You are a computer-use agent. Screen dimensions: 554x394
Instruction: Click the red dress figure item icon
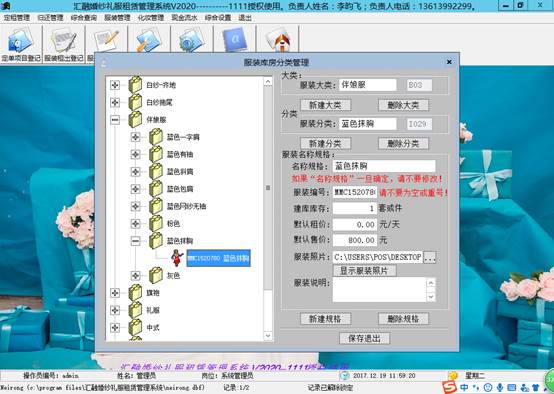coord(177,258)
